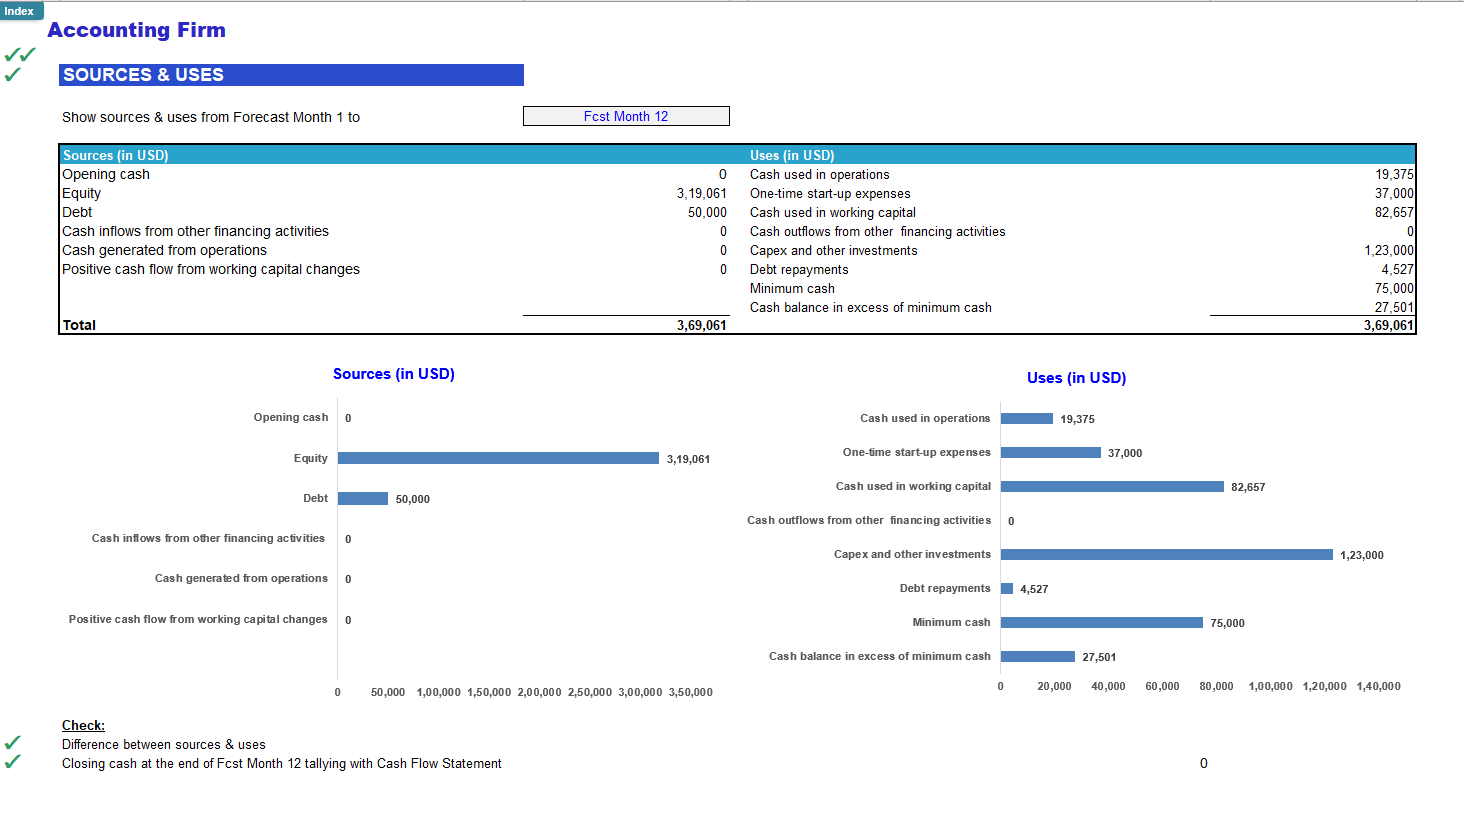Click the Index navigation button

(21, 11)
